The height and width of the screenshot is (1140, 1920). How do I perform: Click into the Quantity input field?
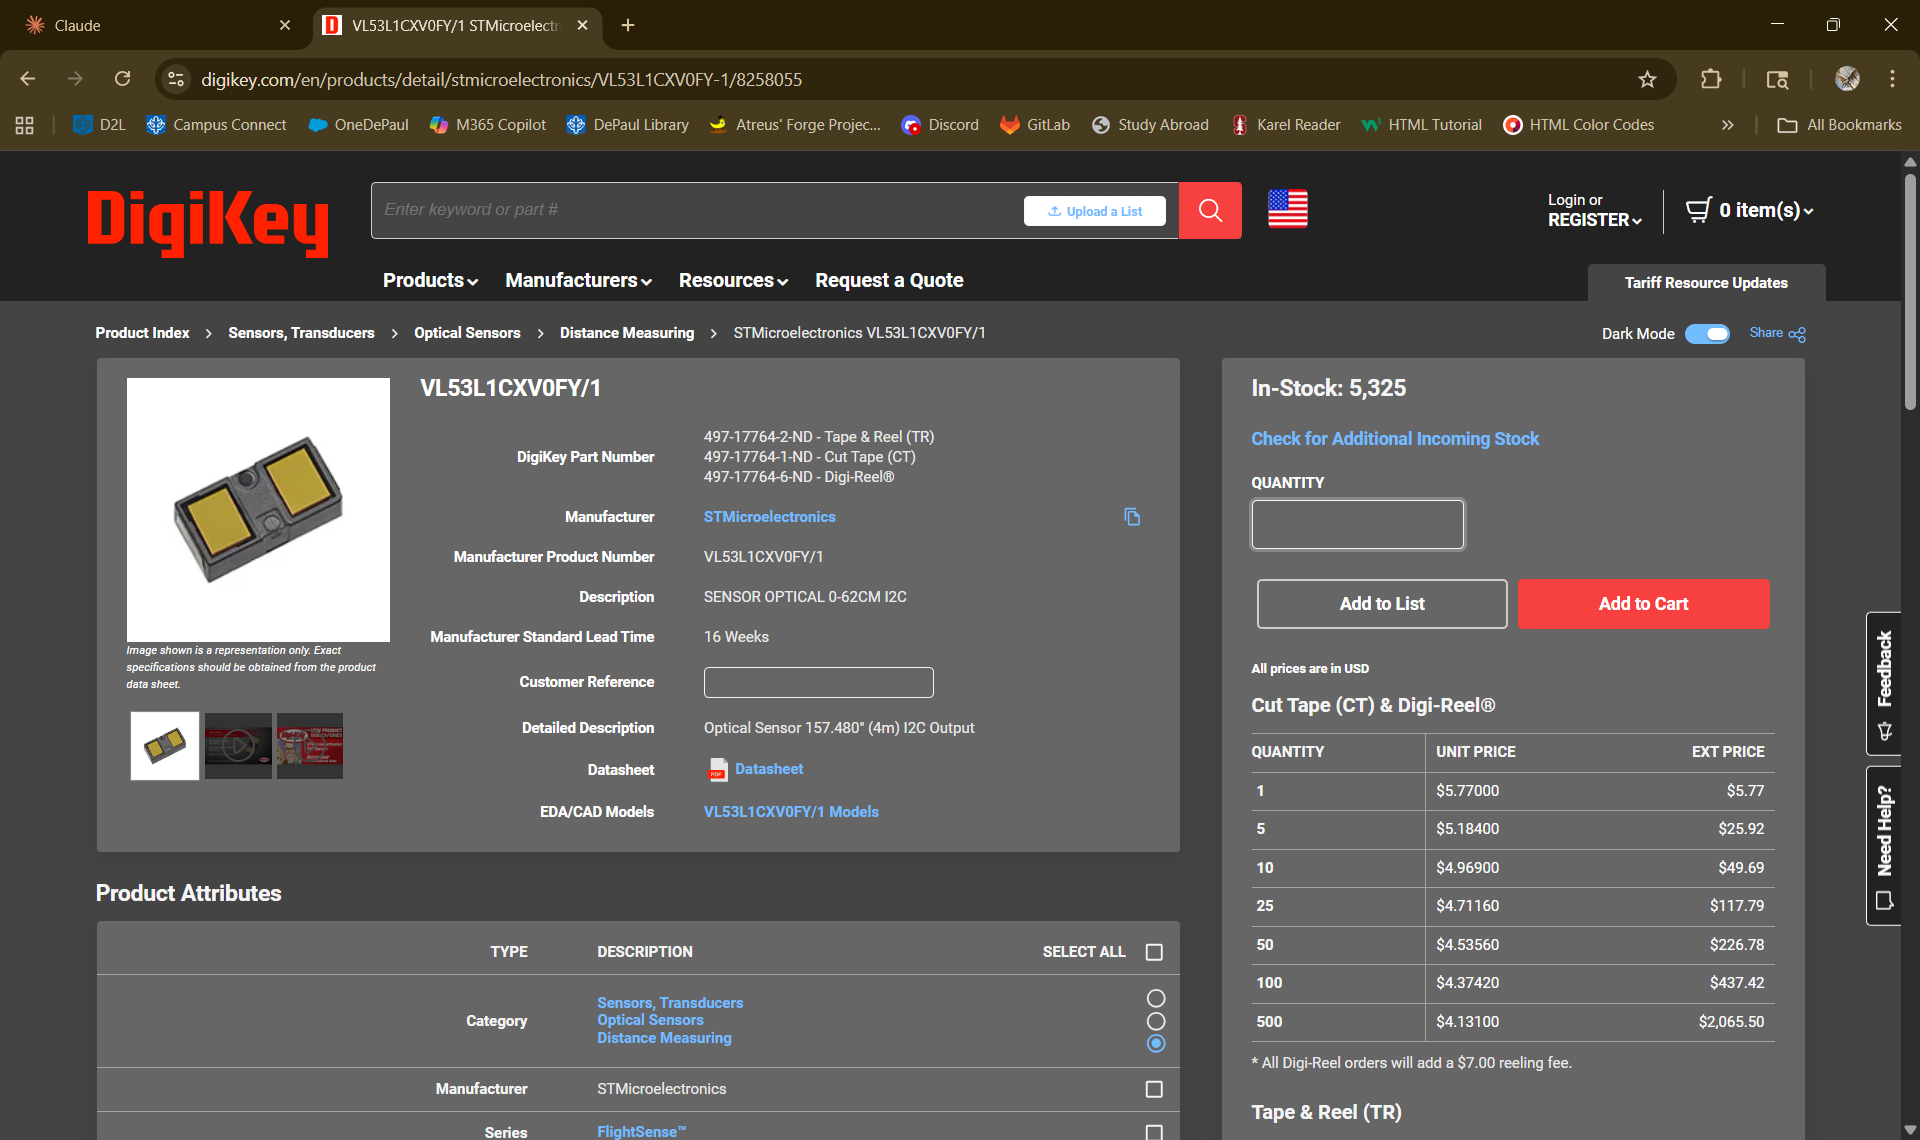[x=1357, y=524]
